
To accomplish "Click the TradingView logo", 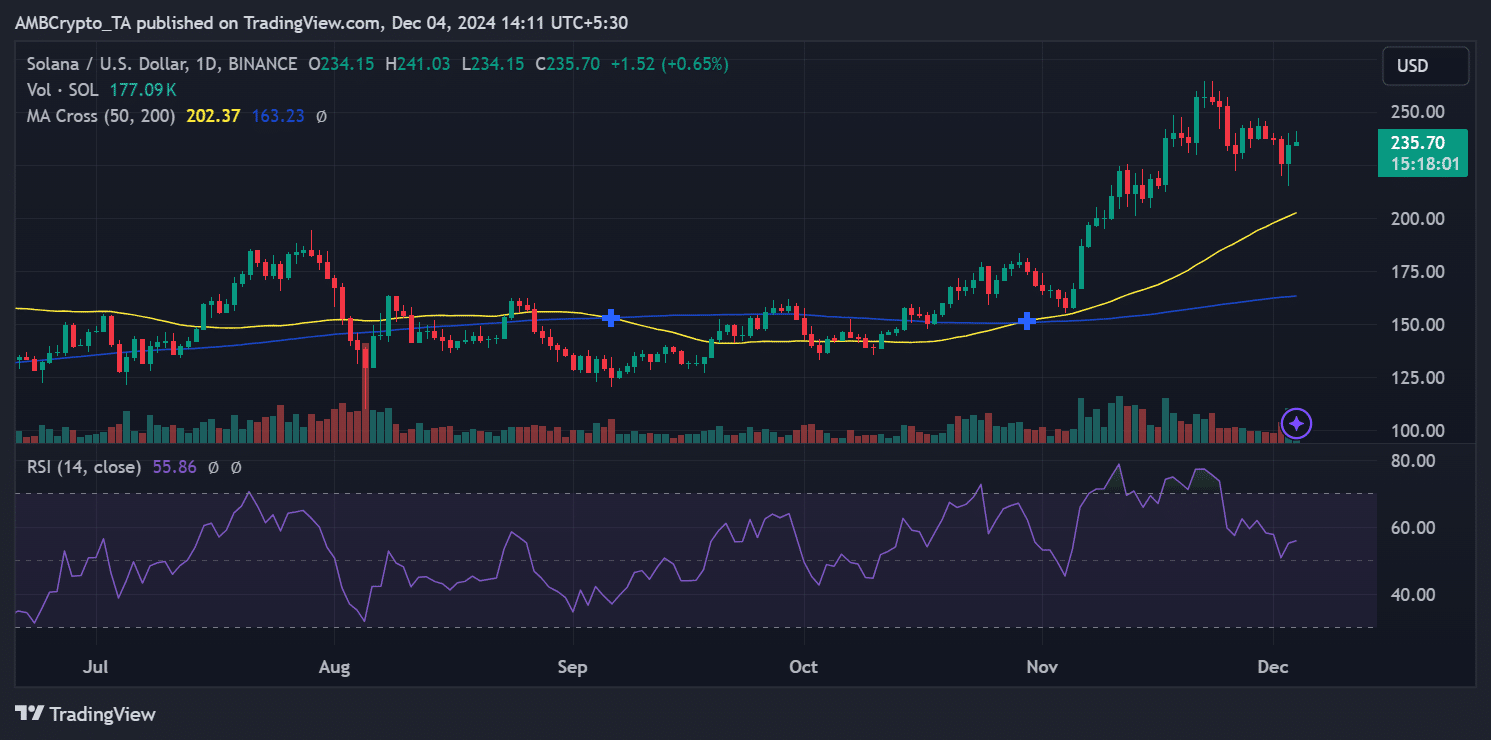I will 85,714.
